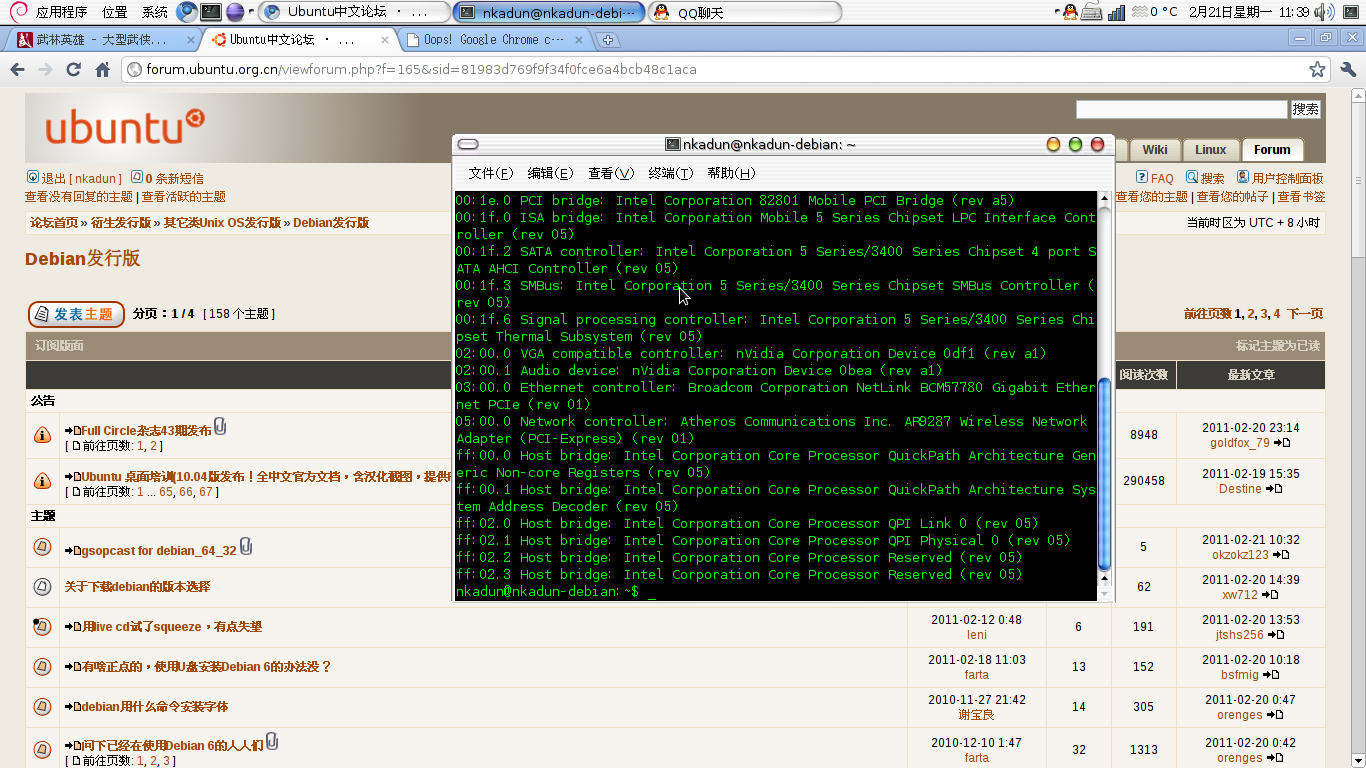Click attachment paperclip on gsopcast topic

[246, 547]
